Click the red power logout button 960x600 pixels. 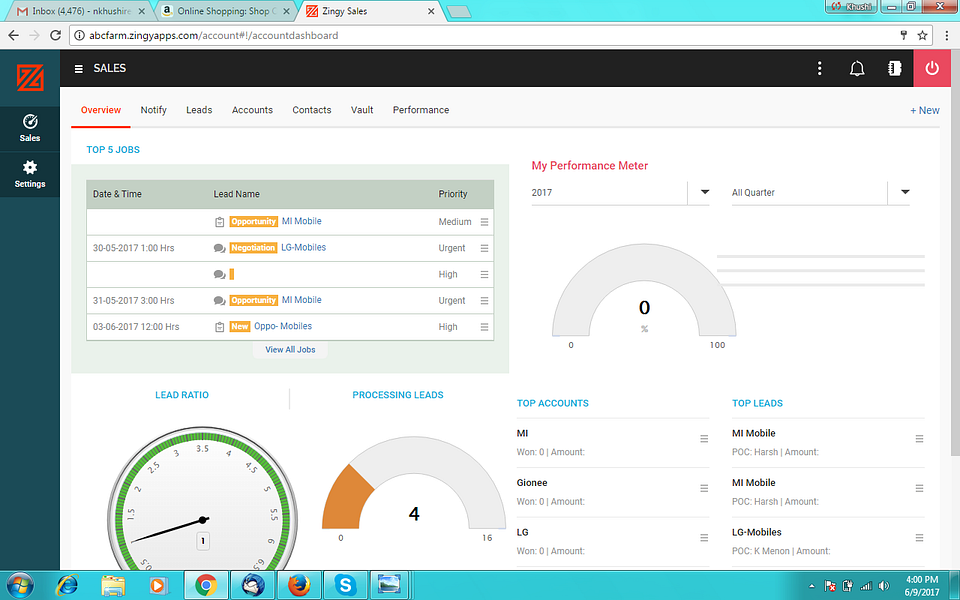click(932, 68)
